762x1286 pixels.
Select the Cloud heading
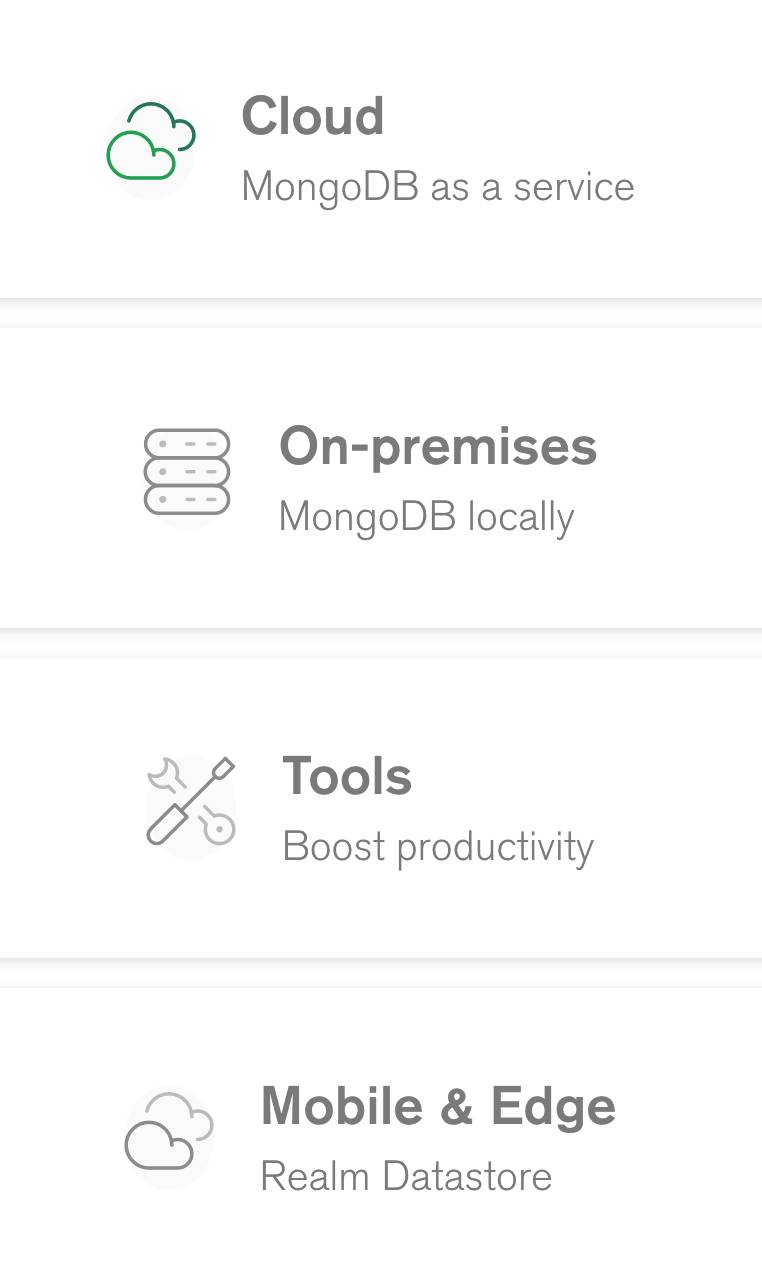[x=313, y=115]
